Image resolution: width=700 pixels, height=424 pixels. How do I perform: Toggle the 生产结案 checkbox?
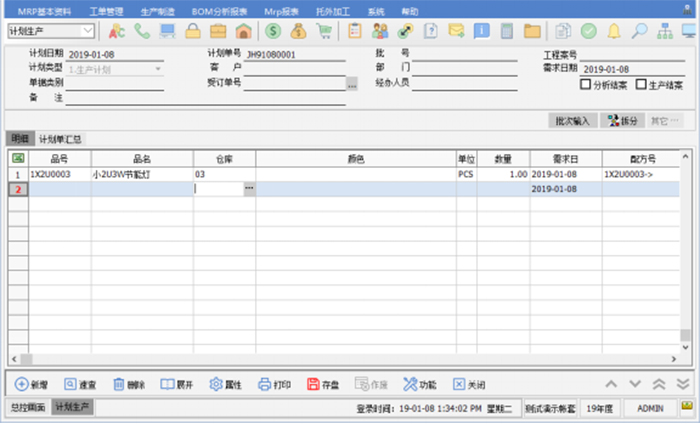641,85
